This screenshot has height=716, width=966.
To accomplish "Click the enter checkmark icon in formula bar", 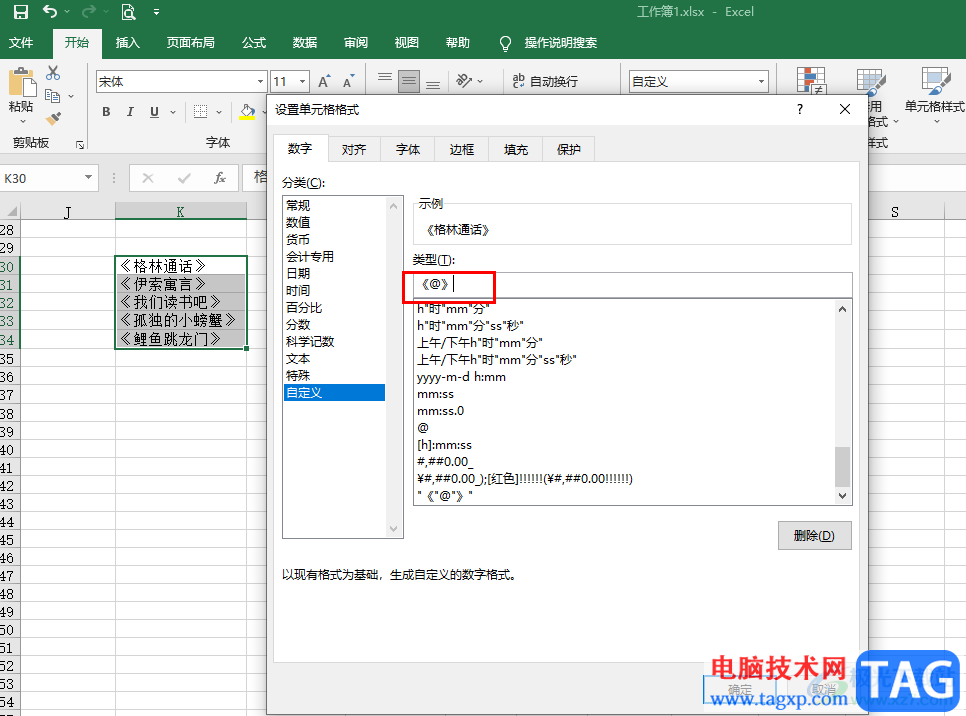I will [184, 178].
